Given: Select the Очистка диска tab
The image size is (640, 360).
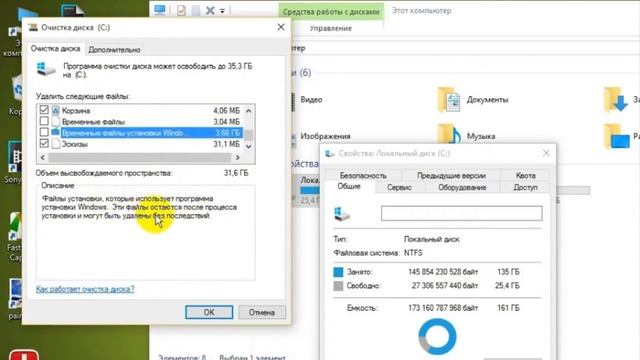Looking at the screenshot, I should tap(56, 49).
